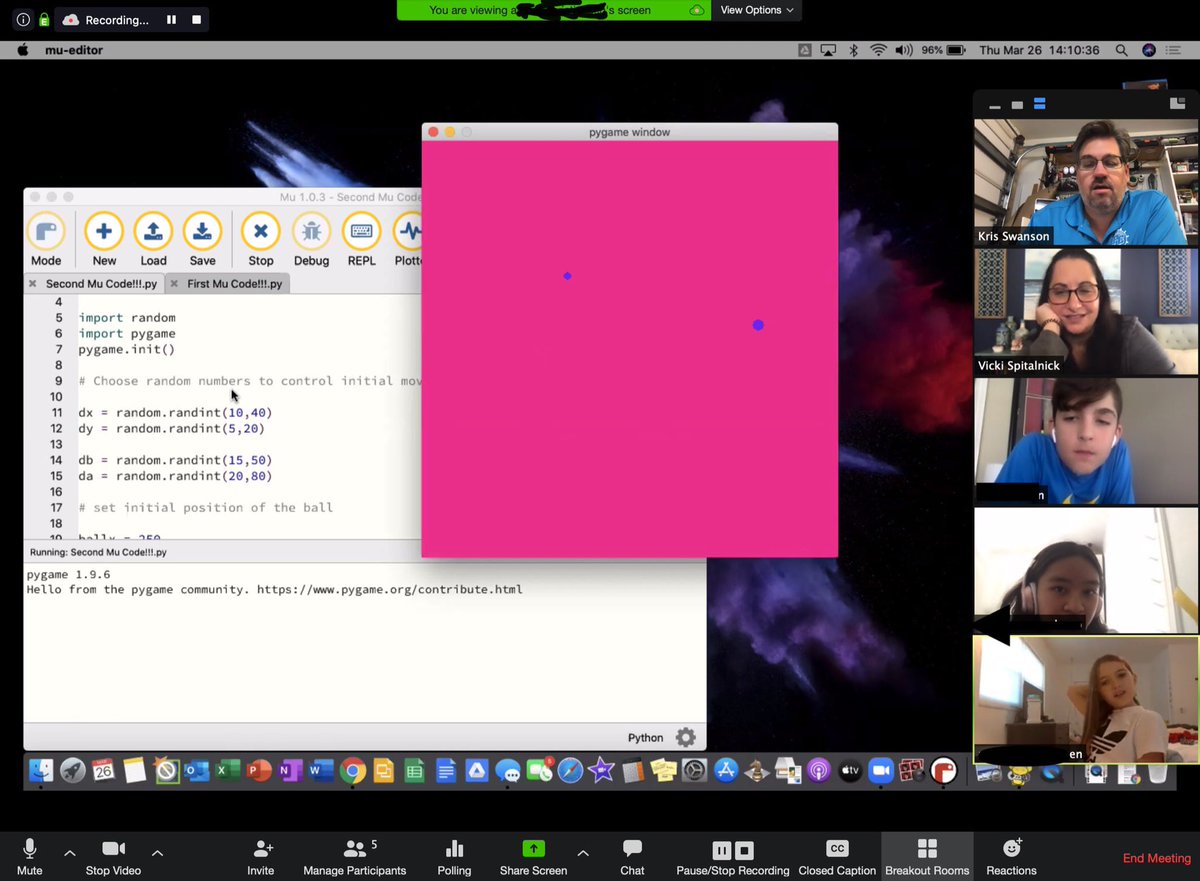Open Microsoft Excel in the Dock
This screenshot has height=881, width=1200.
[228, 771]
